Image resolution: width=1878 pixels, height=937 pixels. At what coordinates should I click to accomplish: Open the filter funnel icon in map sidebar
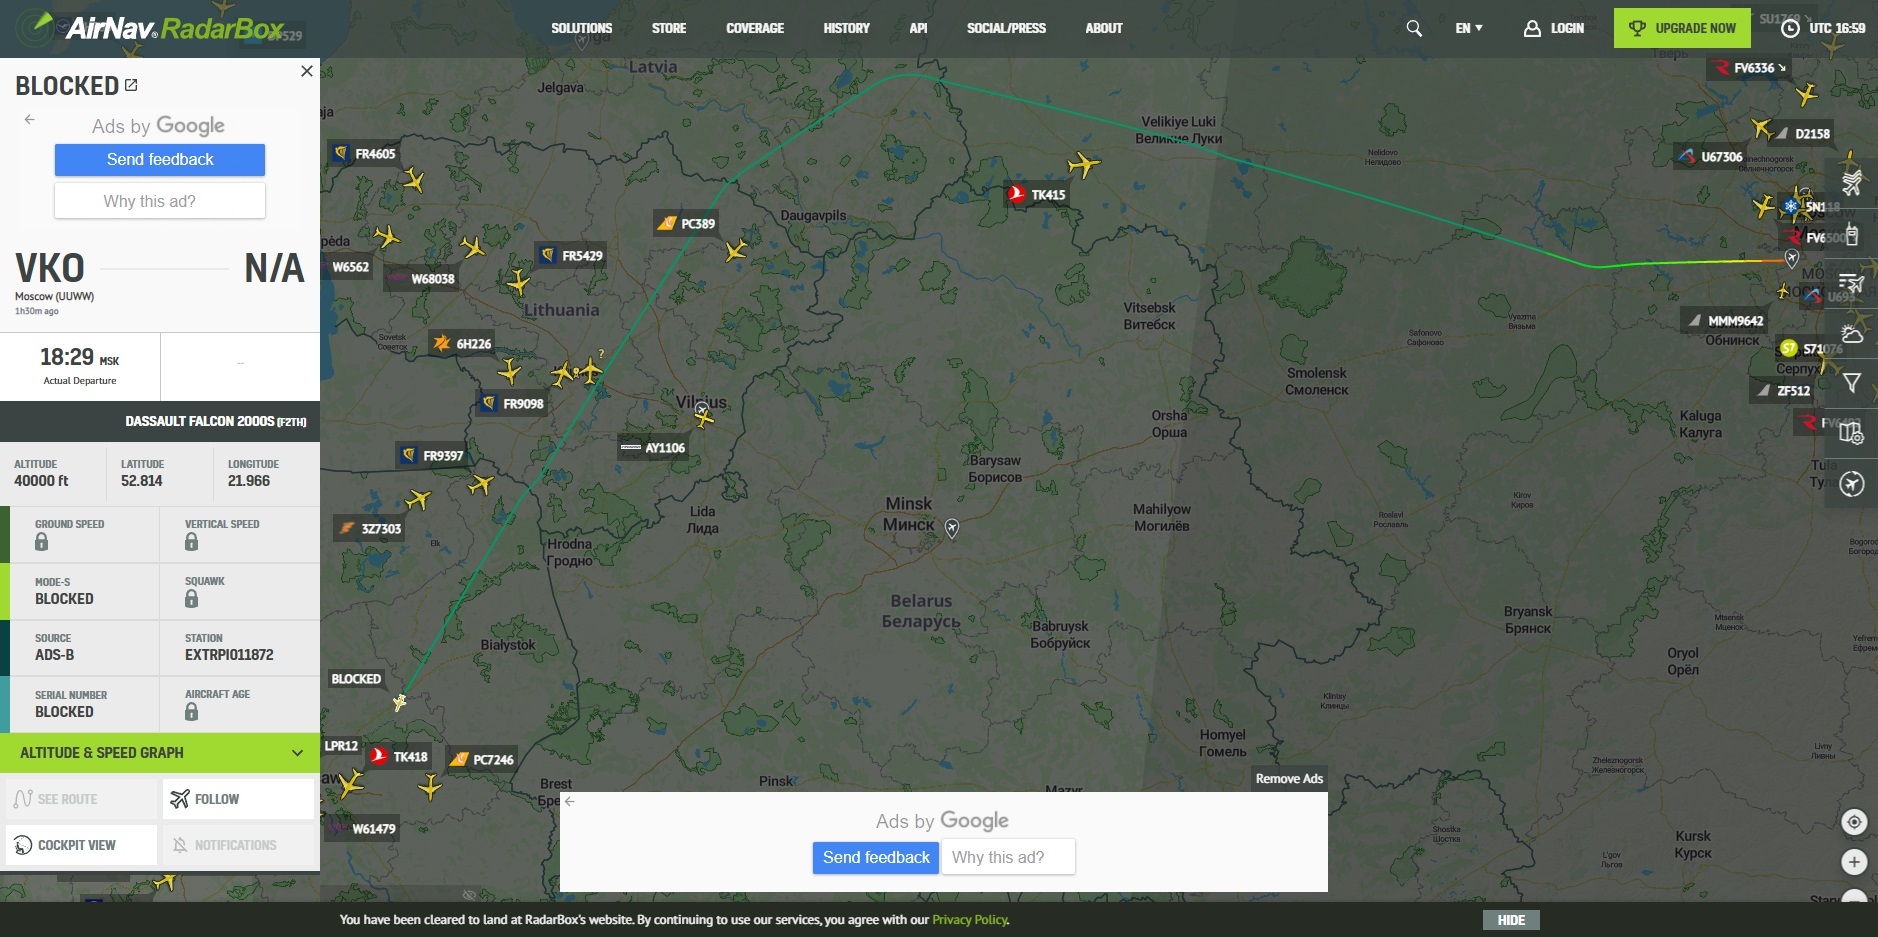pyautogui.click(x=1852, y=383)
